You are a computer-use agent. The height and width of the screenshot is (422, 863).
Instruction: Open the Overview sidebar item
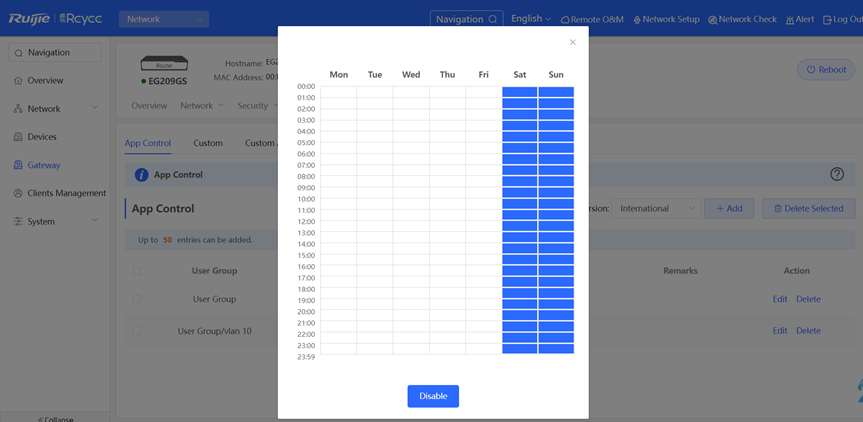[x=45, y=80]
